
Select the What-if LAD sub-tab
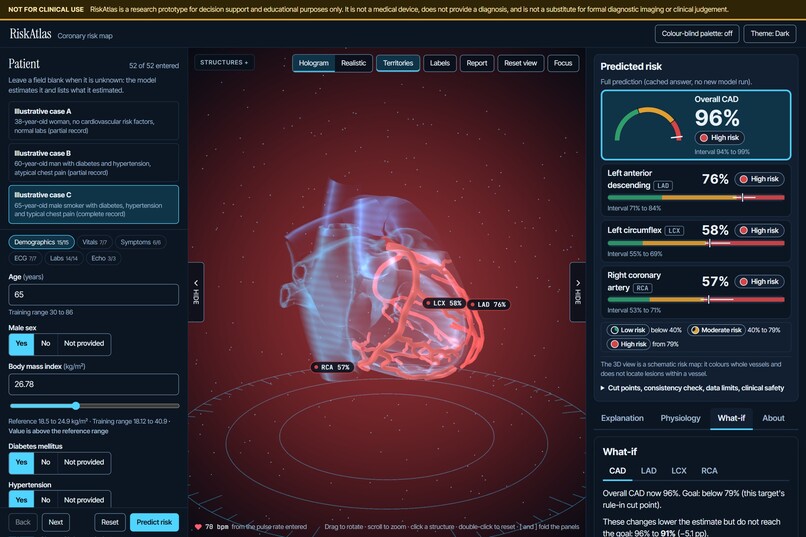point(648,471)
